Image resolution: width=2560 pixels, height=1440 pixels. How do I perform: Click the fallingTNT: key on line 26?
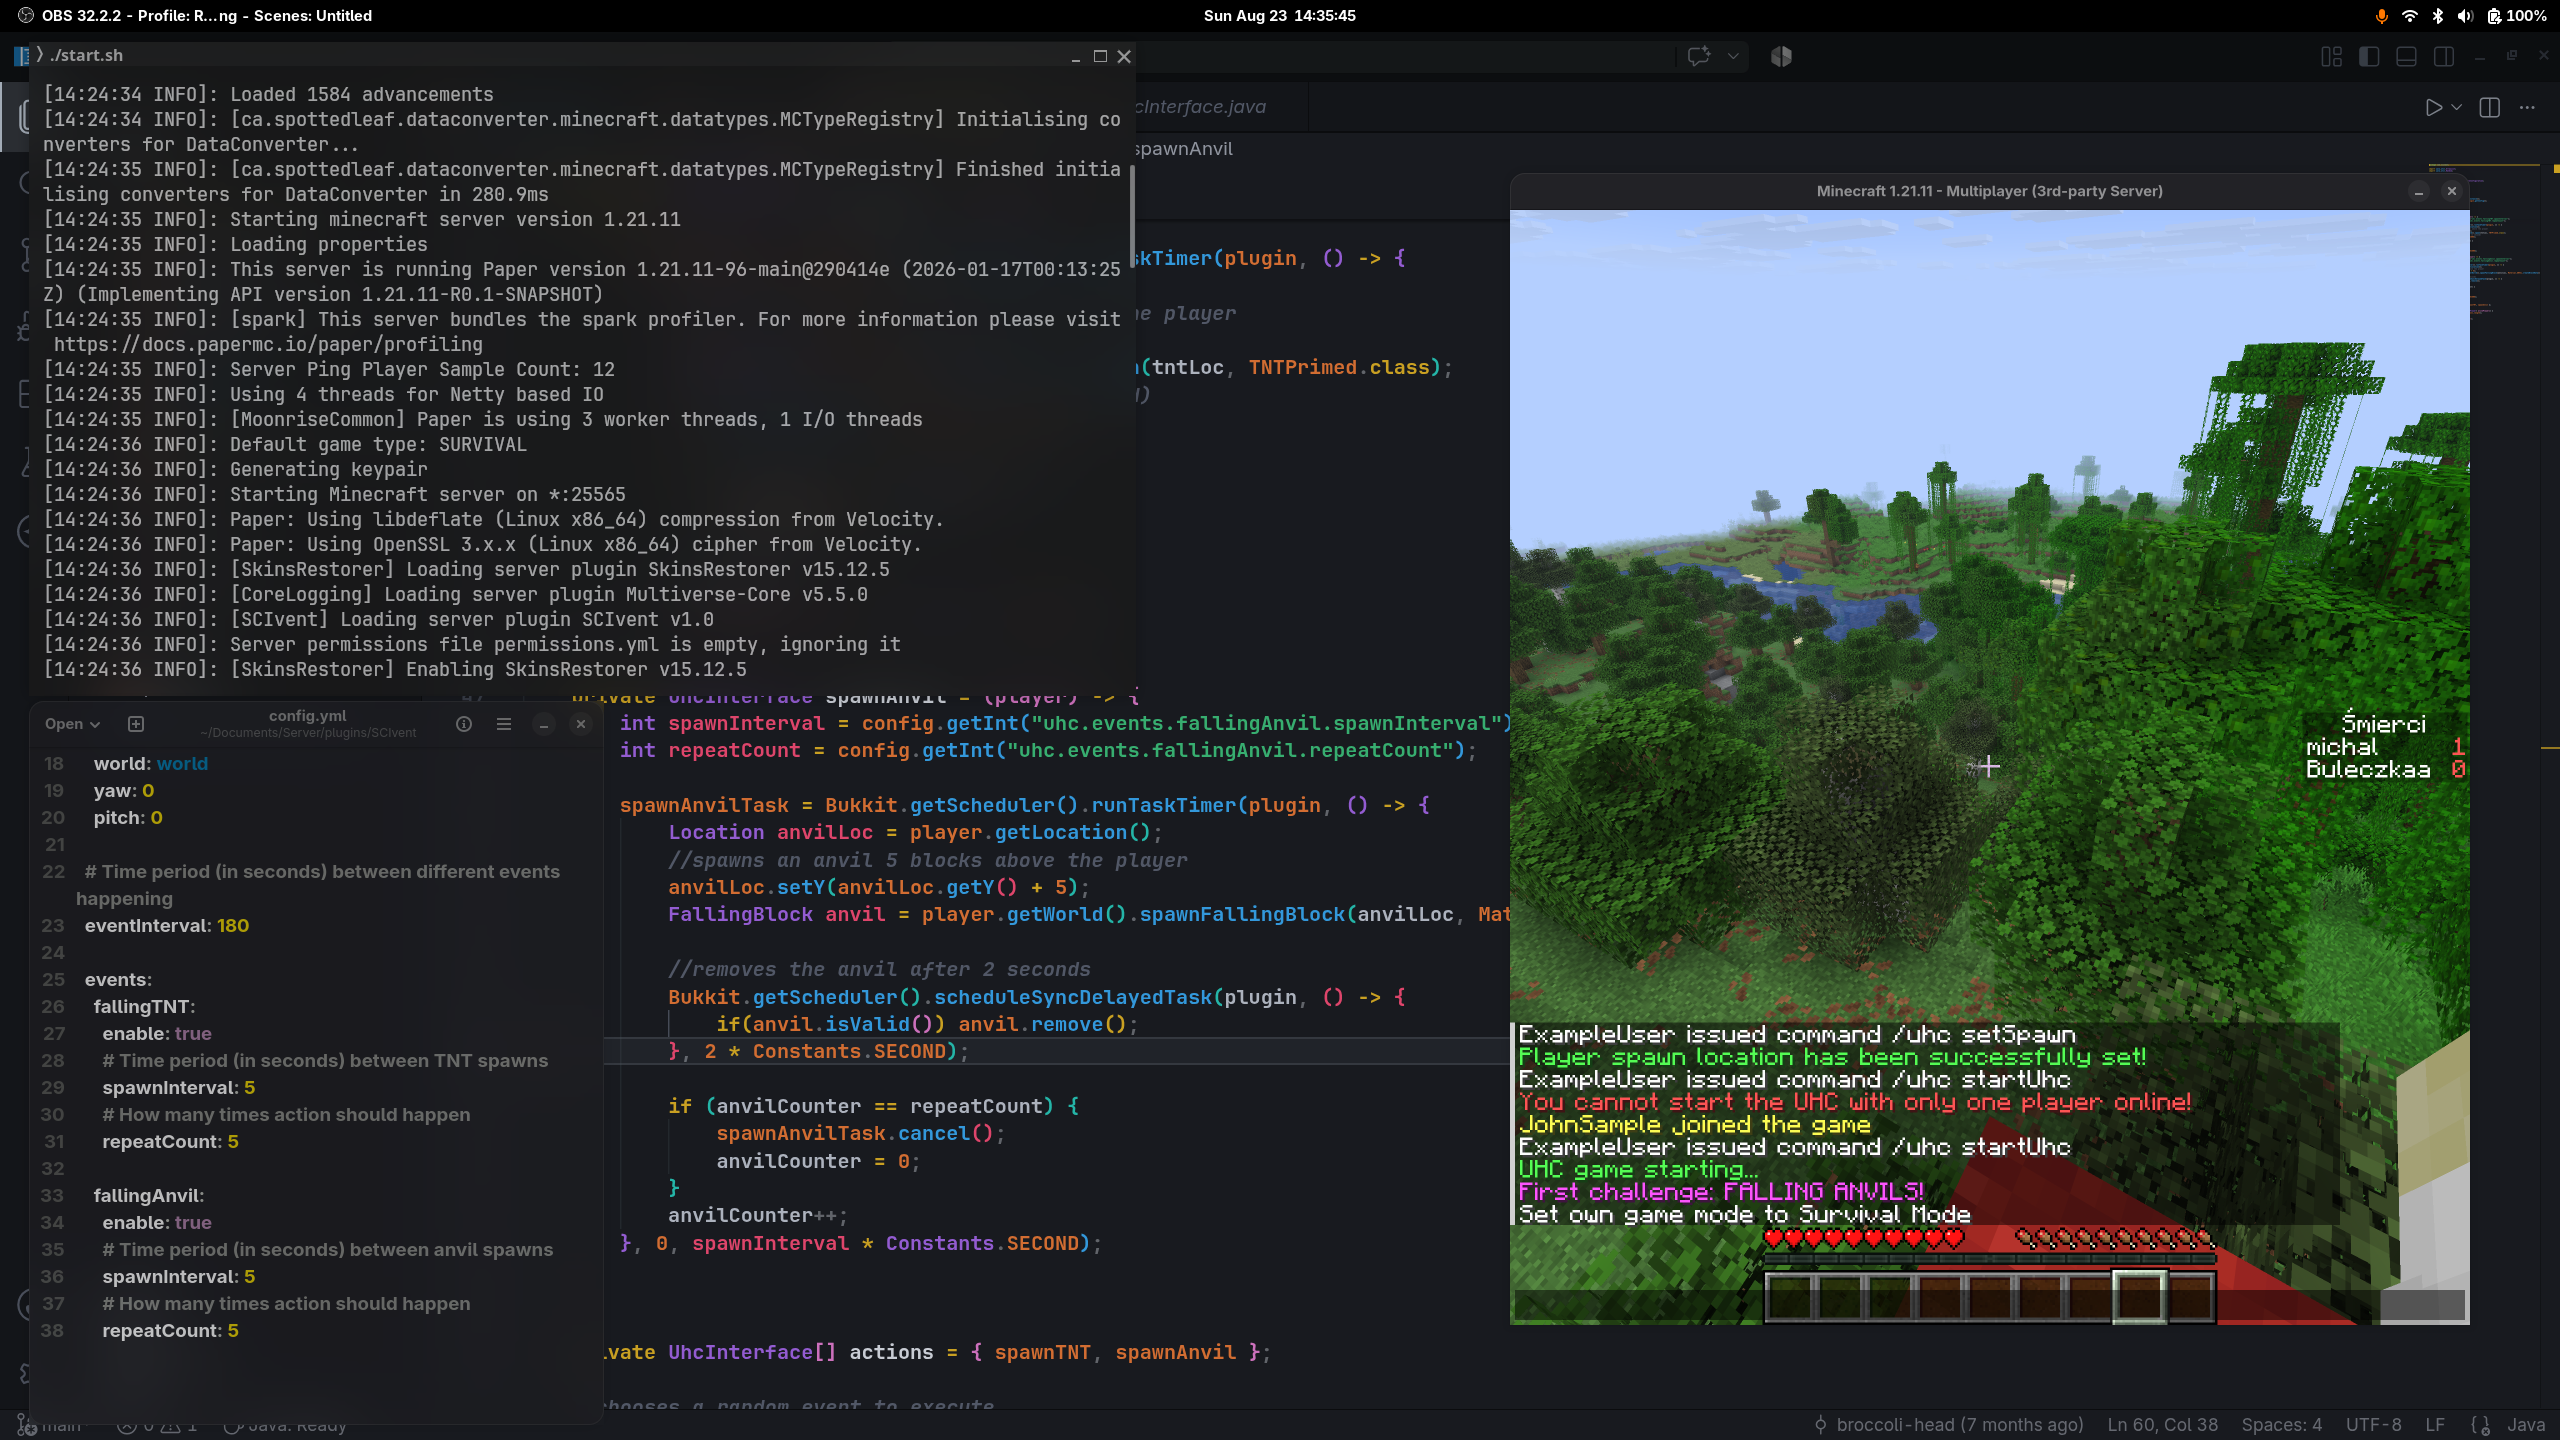coord(144,1007)
